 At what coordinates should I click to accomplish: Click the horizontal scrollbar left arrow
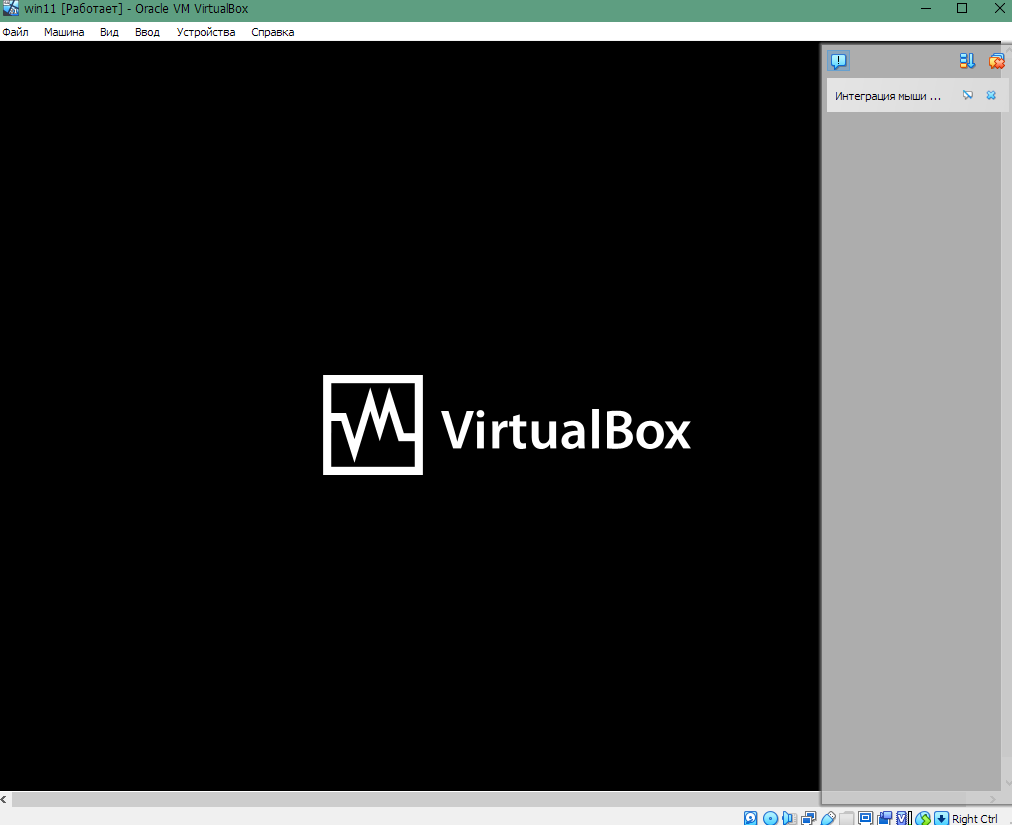pos(4,799)
